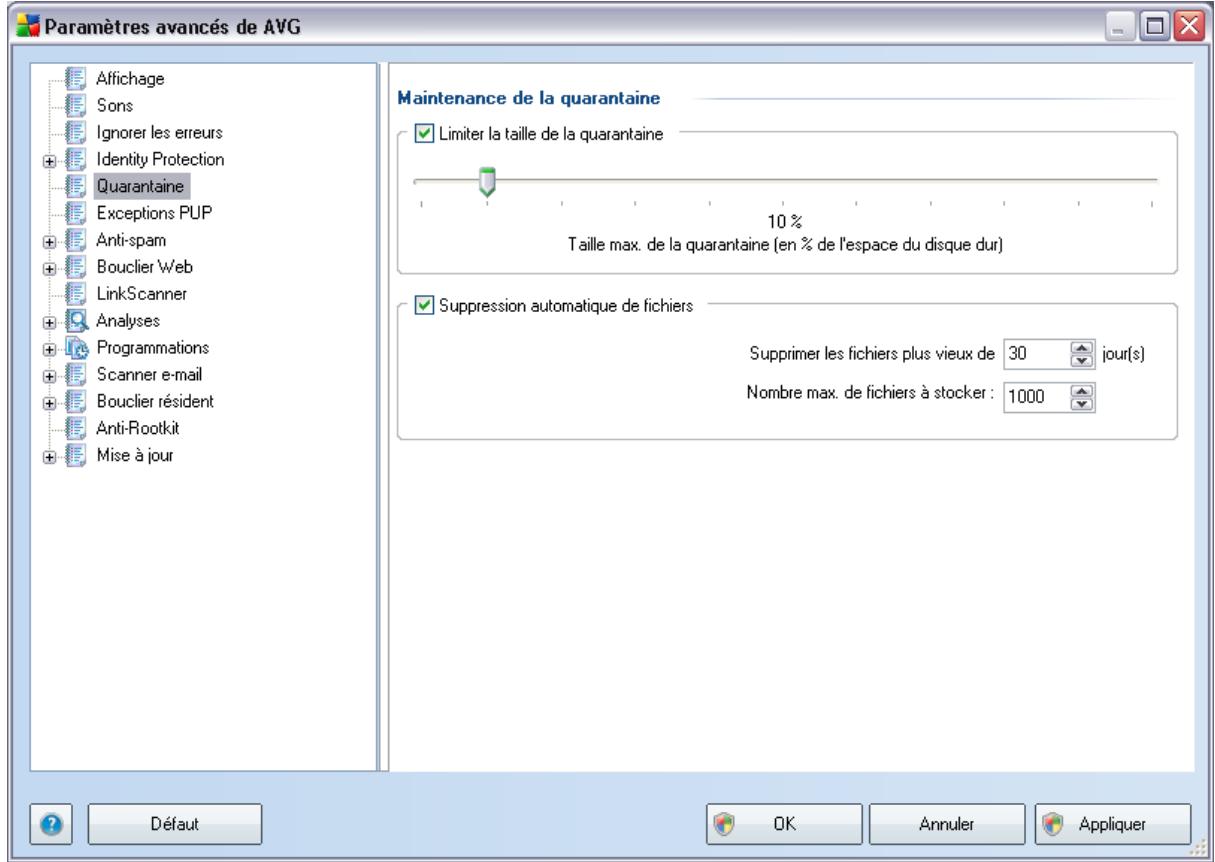Expand the Scanner e-mail node
Image resolution: width=1215 pixels, height=862 pixels.
tap(48, 376)
